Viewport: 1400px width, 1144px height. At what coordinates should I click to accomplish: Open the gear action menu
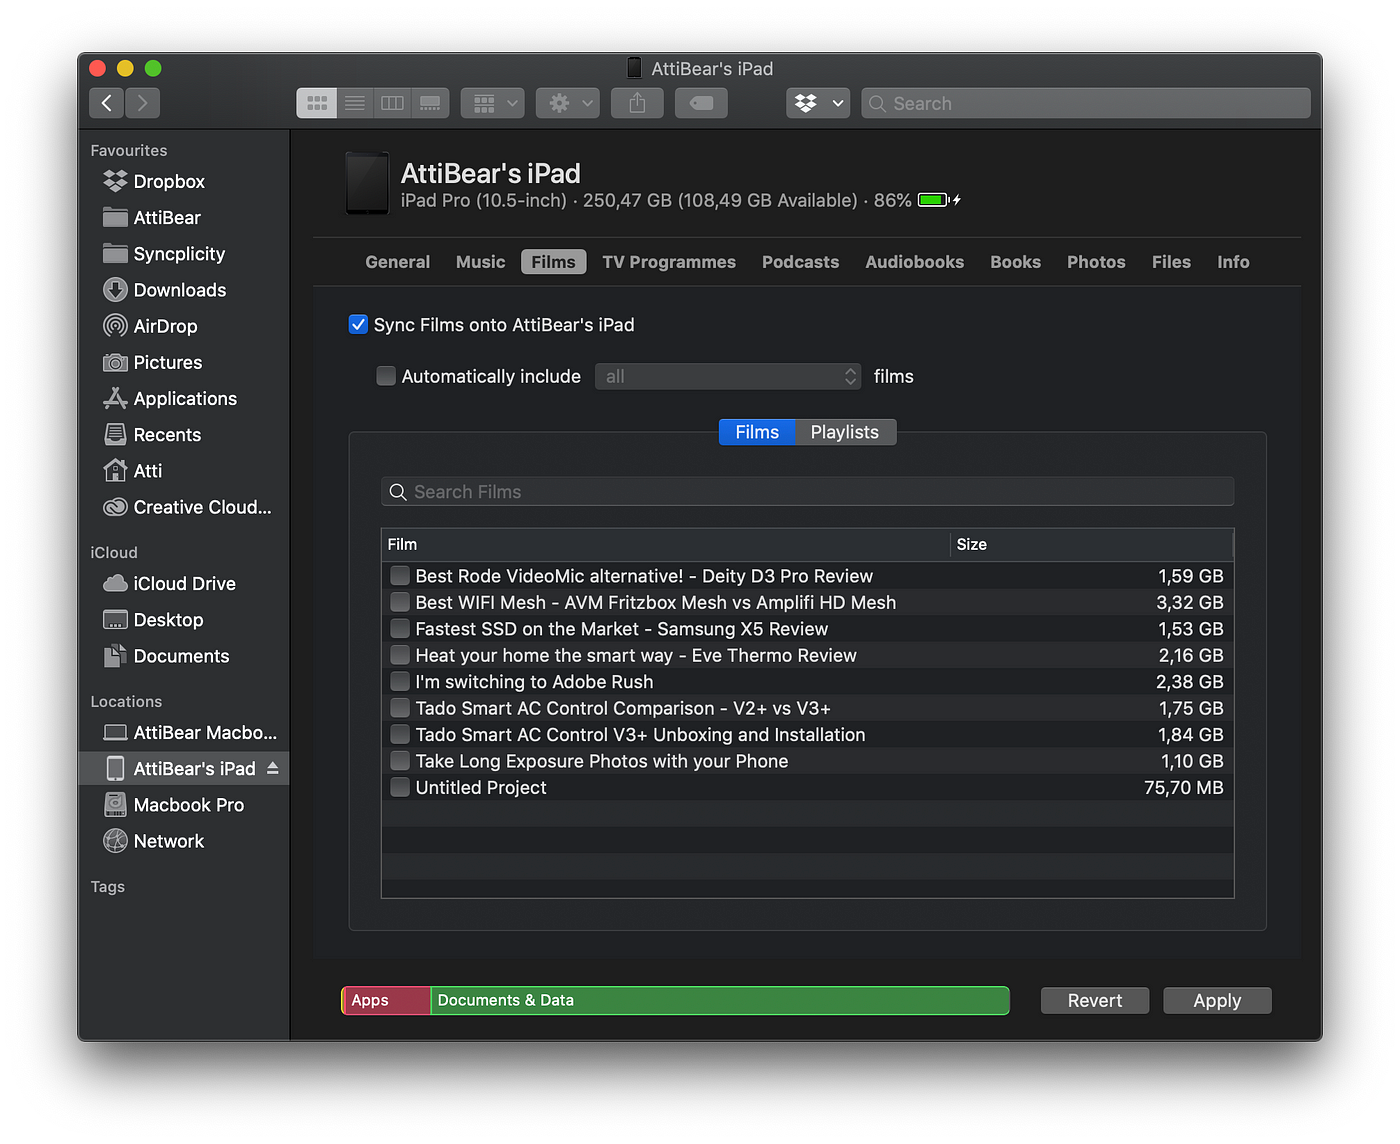568,103
